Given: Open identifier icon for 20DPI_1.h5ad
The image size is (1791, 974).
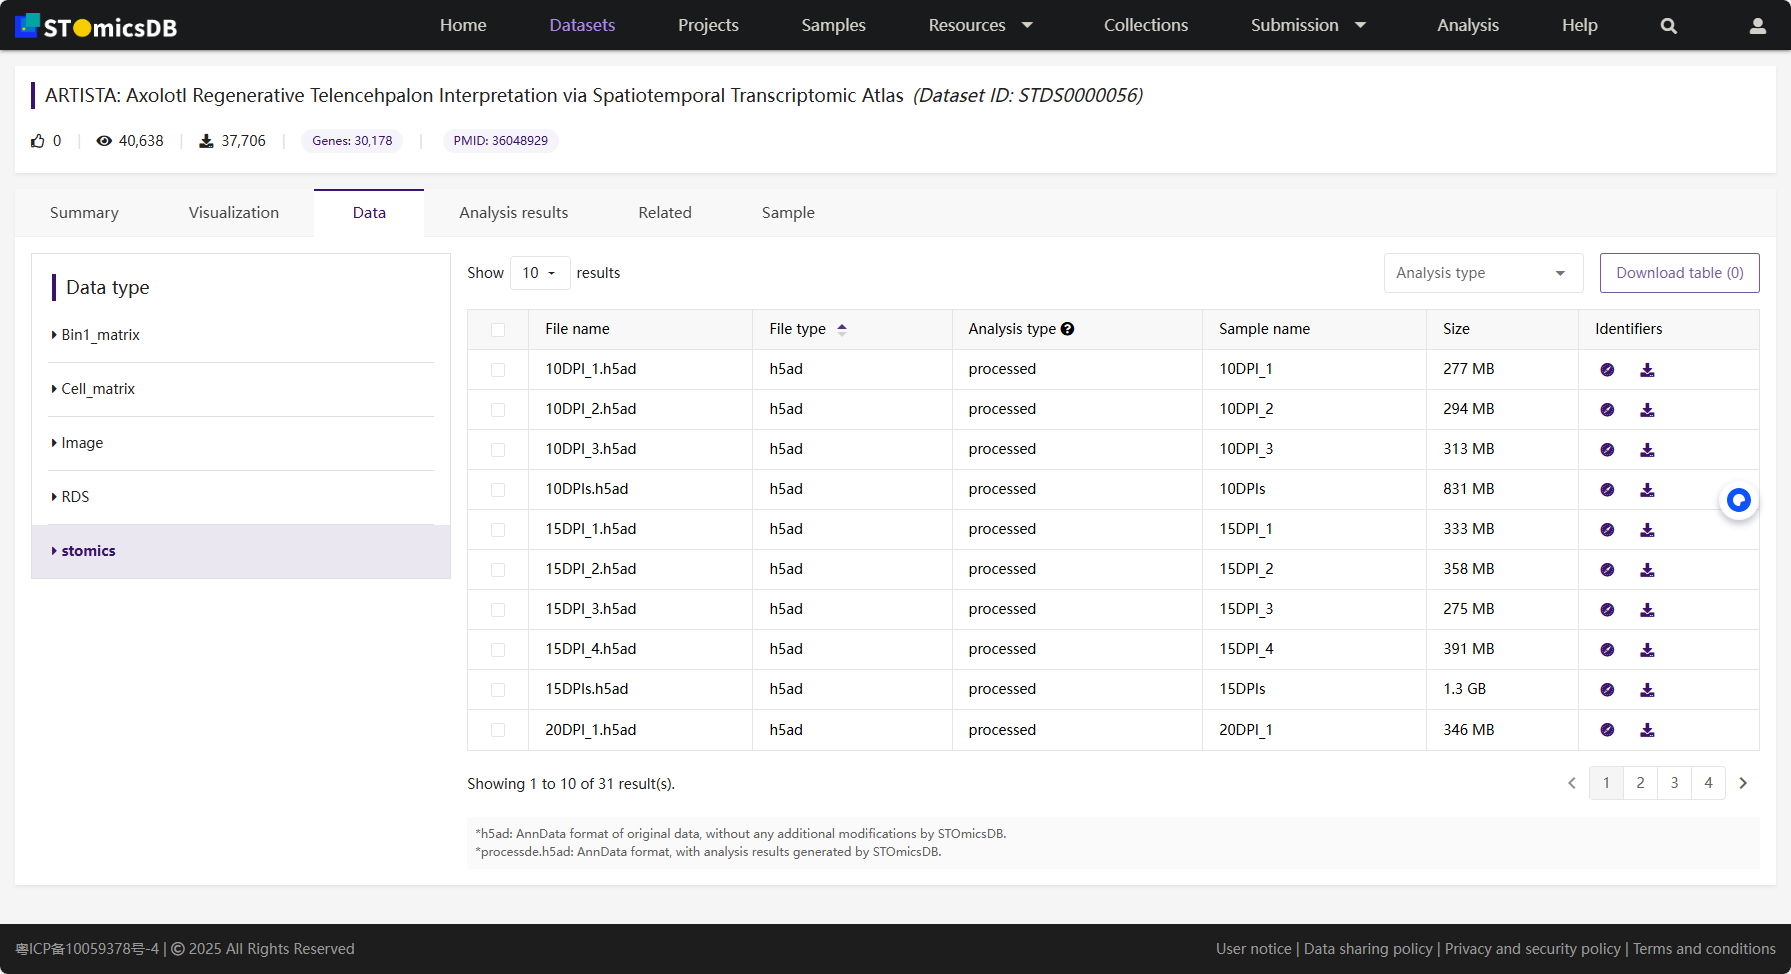Looking at the screenshot, I should point(1607,730).
